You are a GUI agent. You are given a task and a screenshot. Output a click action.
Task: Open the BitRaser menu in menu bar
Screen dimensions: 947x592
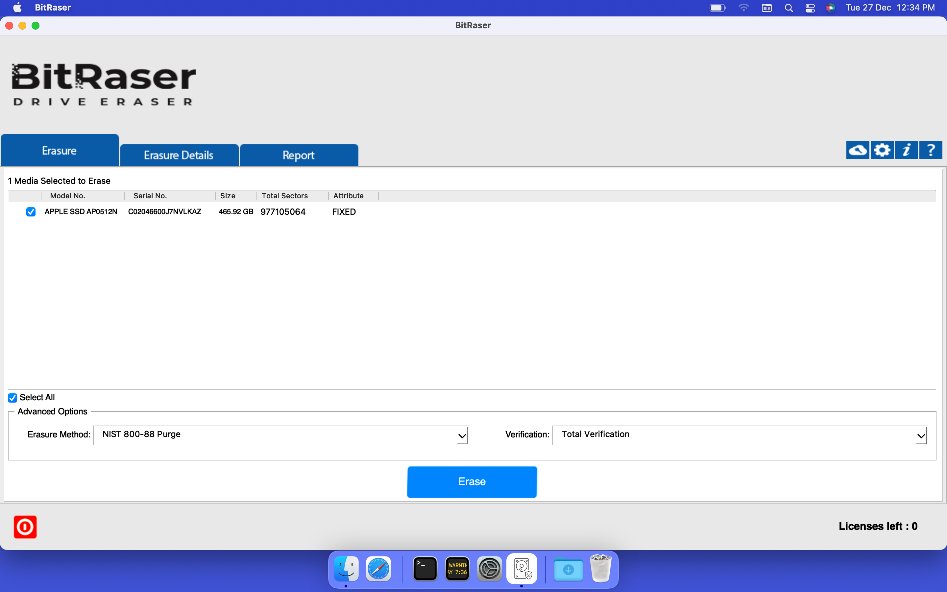[53, 7]
